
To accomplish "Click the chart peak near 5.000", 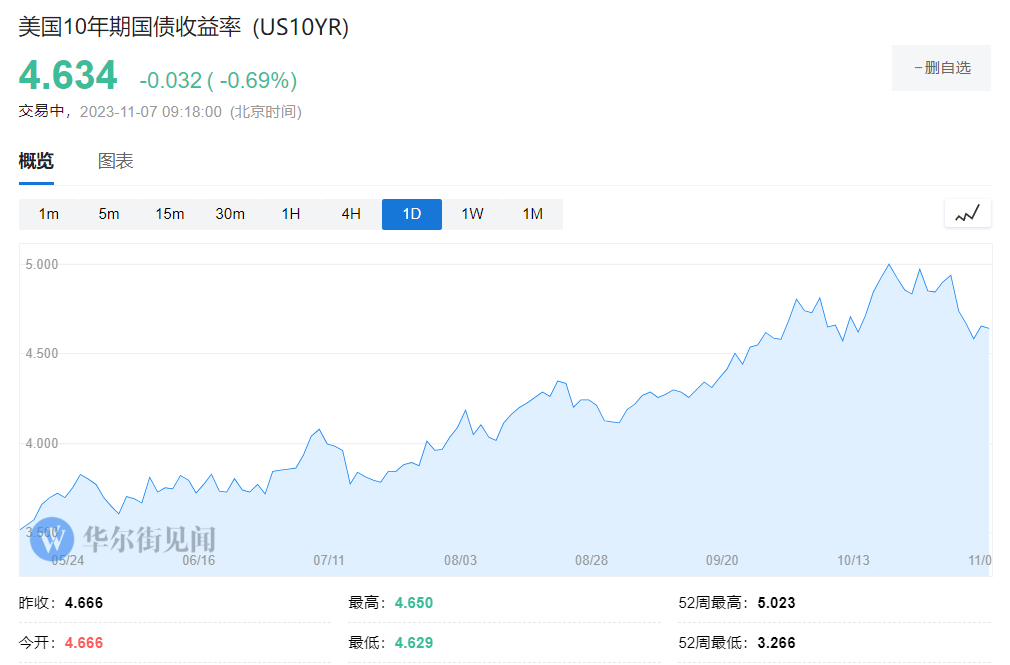I will 888,265.
